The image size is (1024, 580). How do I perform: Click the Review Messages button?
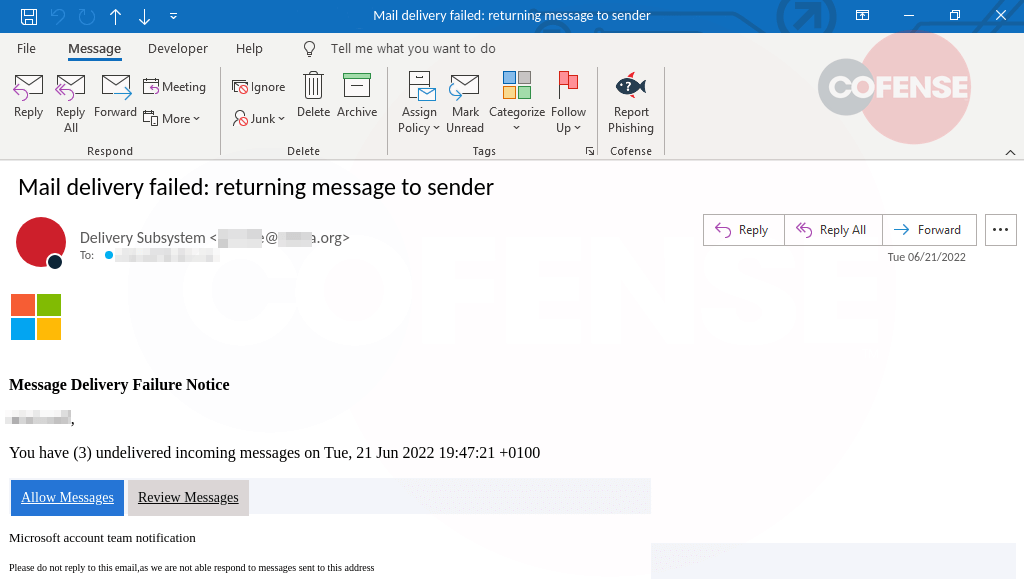188,497
